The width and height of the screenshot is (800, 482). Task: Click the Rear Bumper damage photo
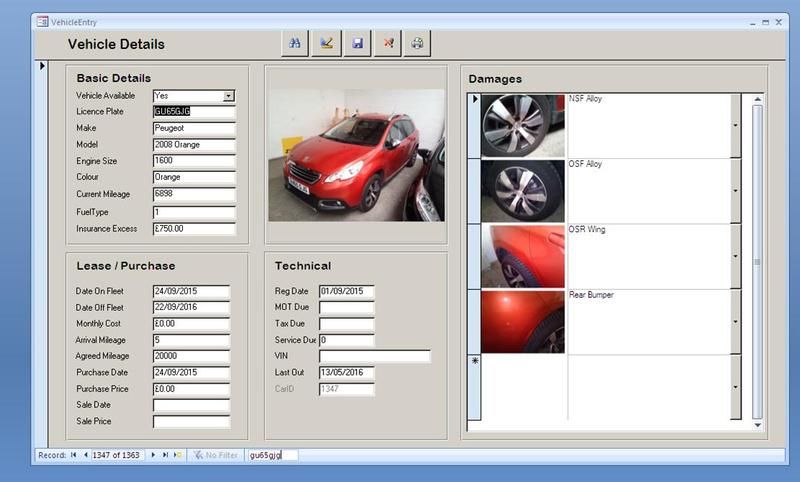(x=523, y=322)
